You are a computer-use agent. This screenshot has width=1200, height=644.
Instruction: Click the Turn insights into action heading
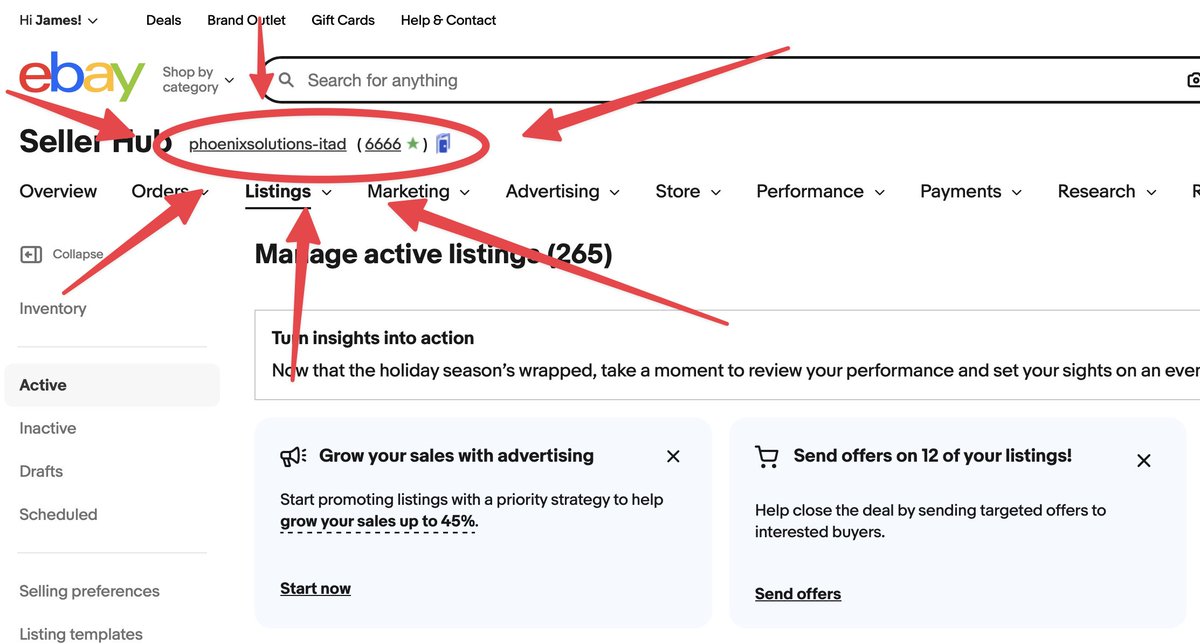[373, 338]
